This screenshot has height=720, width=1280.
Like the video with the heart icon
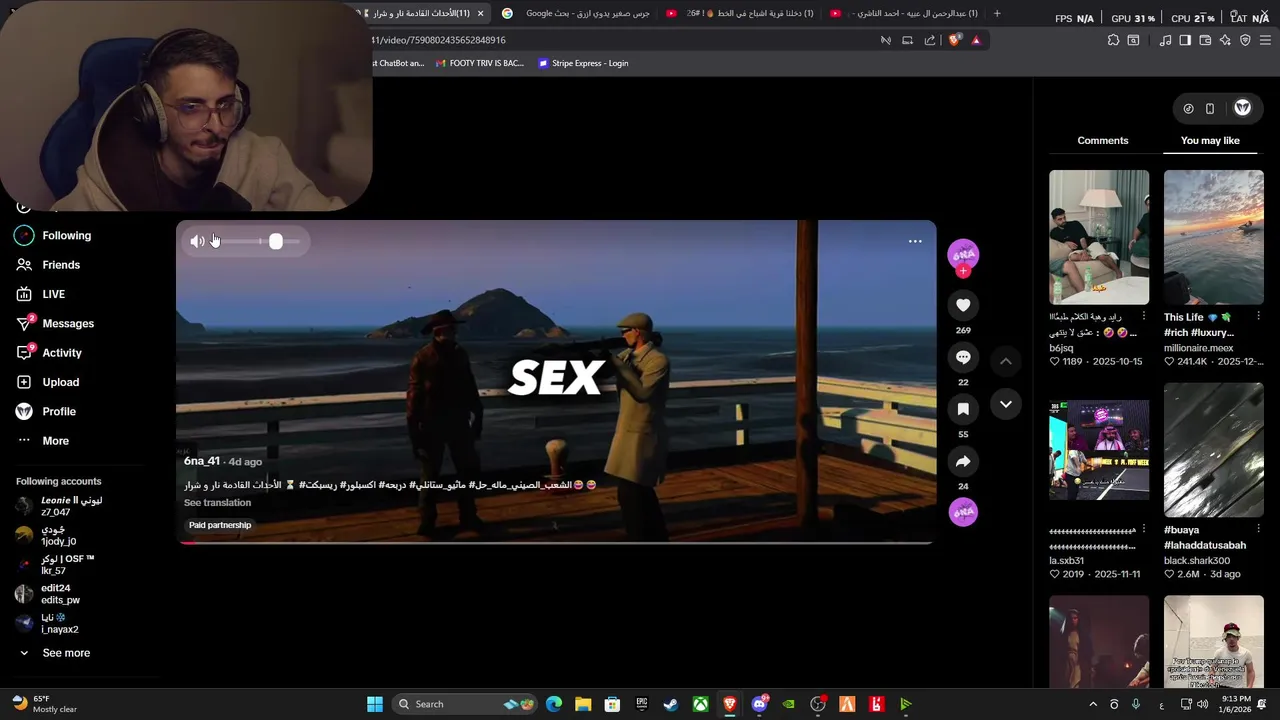click(963, 305)
